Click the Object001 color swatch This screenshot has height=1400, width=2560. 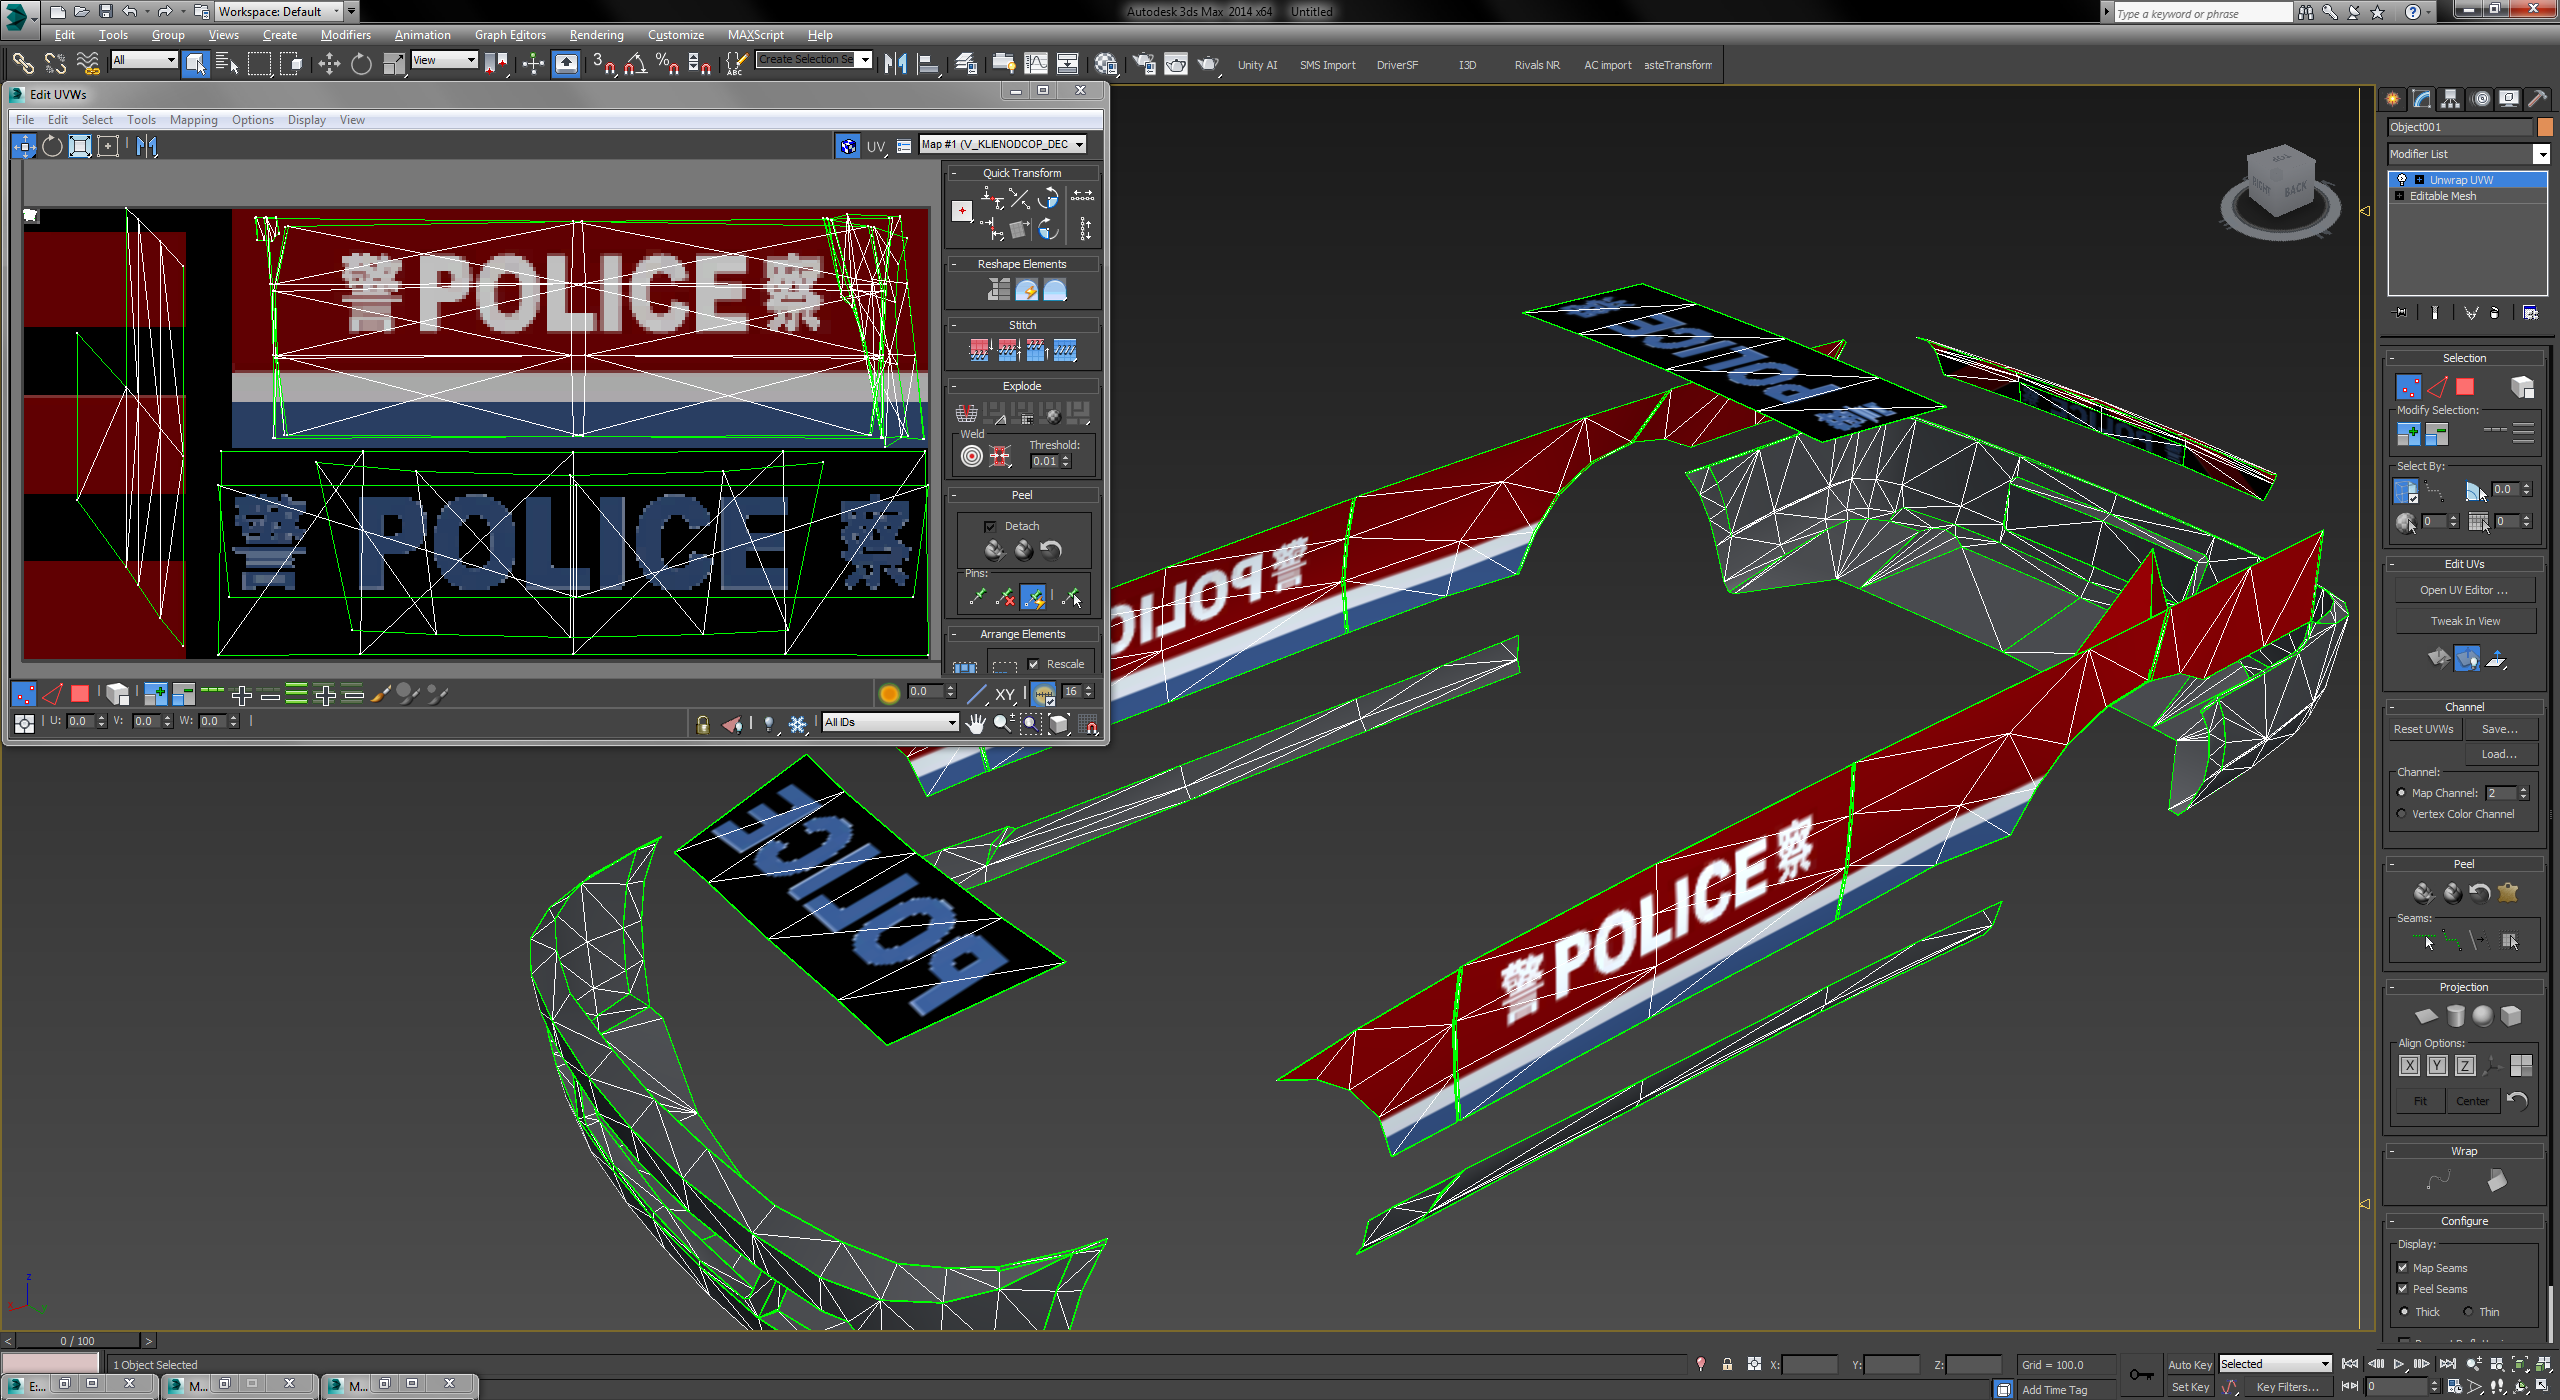pos(2545,127)
